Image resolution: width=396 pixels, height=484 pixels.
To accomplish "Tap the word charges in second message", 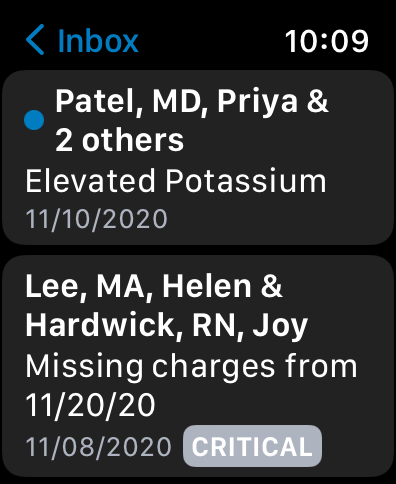I will [x=213, y=368].
